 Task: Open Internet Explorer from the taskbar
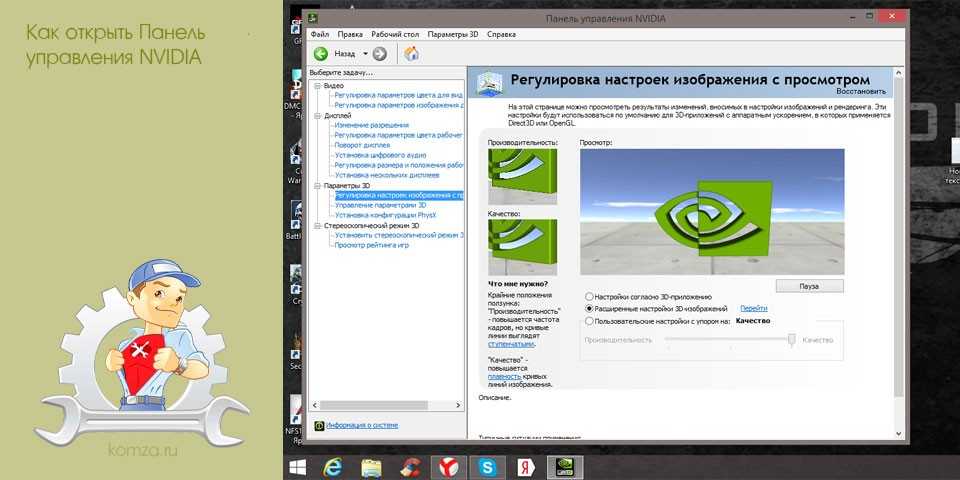point(333,467)
